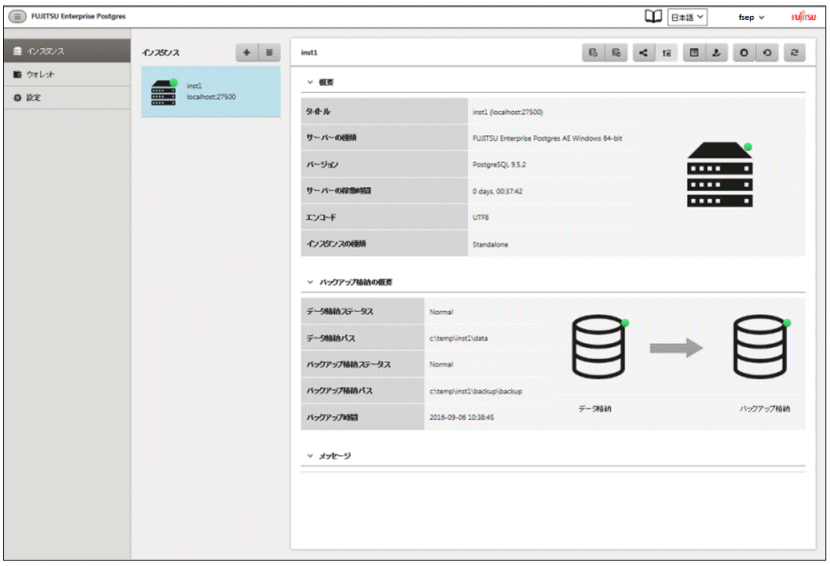Click the データ格納 database cylinder icon
830x566 pixels.
pos(599,346)
